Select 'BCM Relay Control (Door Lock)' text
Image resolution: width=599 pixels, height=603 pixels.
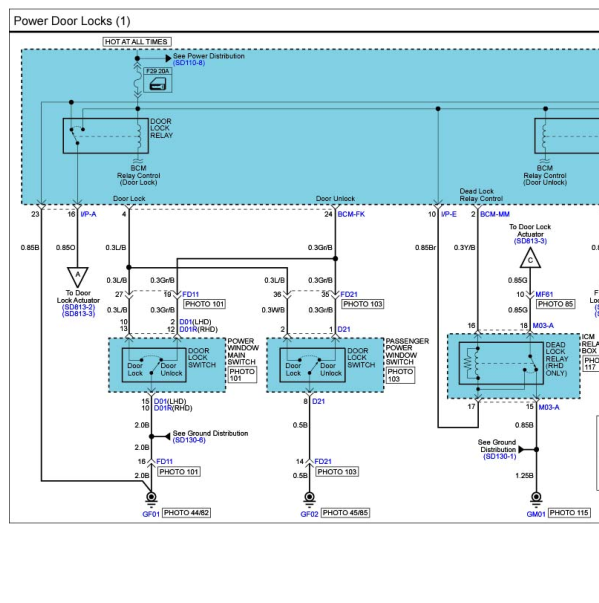click(138, 175)
